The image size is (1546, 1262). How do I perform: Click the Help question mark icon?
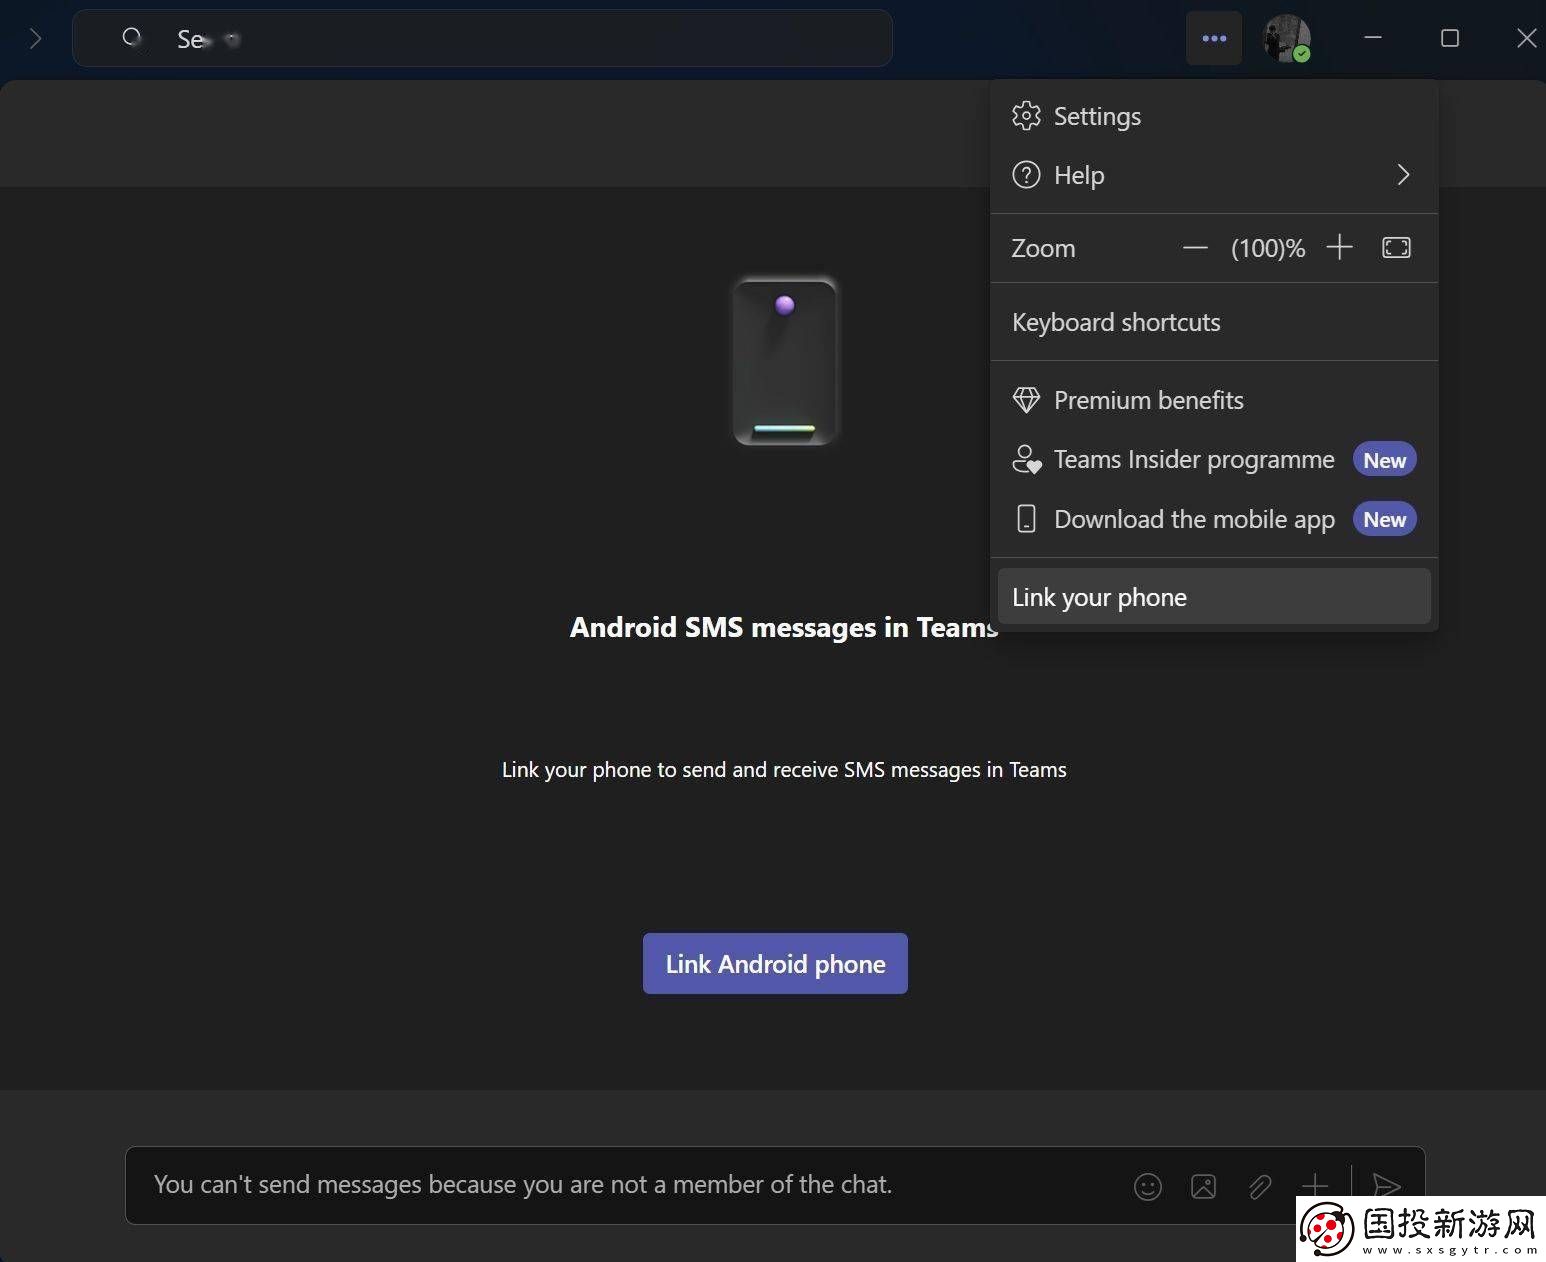coord(1026,175)
